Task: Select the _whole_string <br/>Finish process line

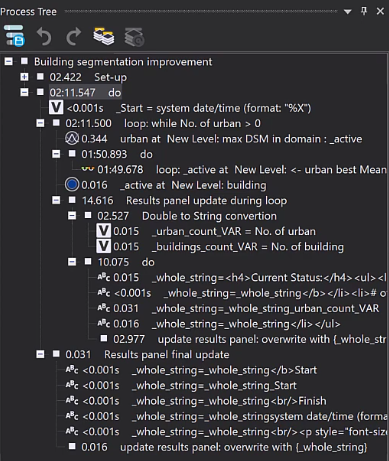Action: pyautogui.click(x=229, y=401)
